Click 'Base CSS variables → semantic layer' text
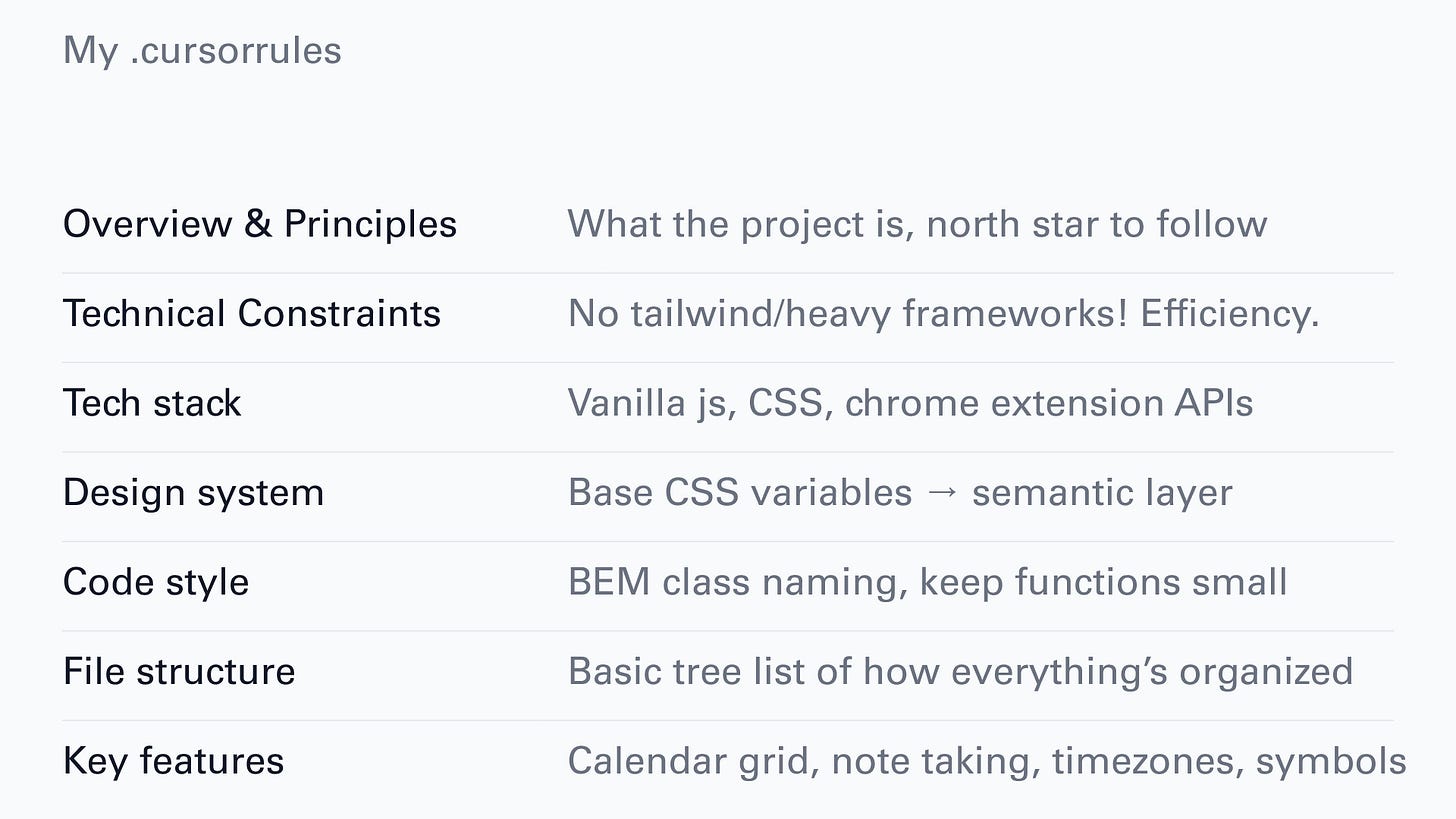The height and width of the screenshot is (819, 1456). (900, 493)
